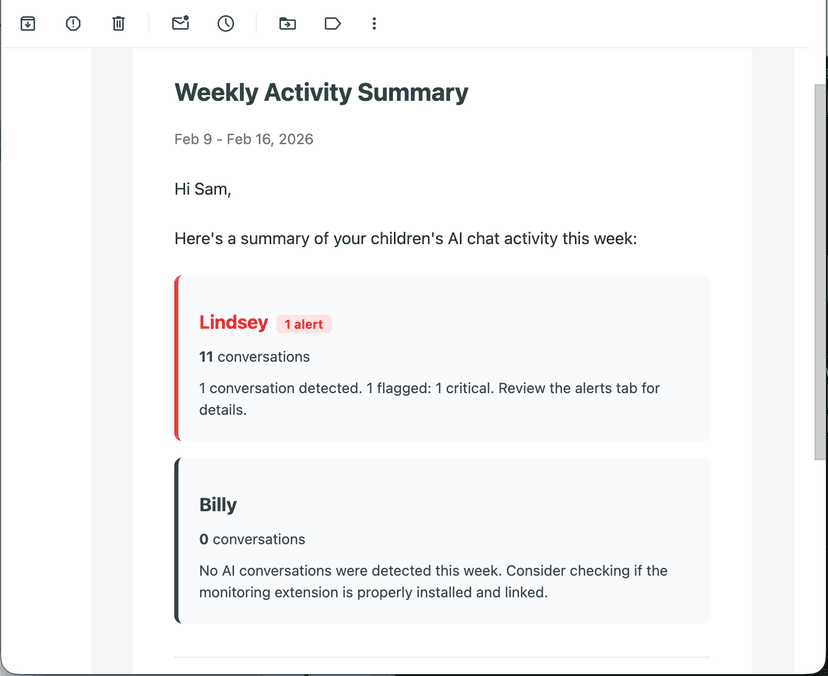This screenshot has height=676, width=828.
Task: Apply a label using the tag icon
Action: tap(332, 23)
